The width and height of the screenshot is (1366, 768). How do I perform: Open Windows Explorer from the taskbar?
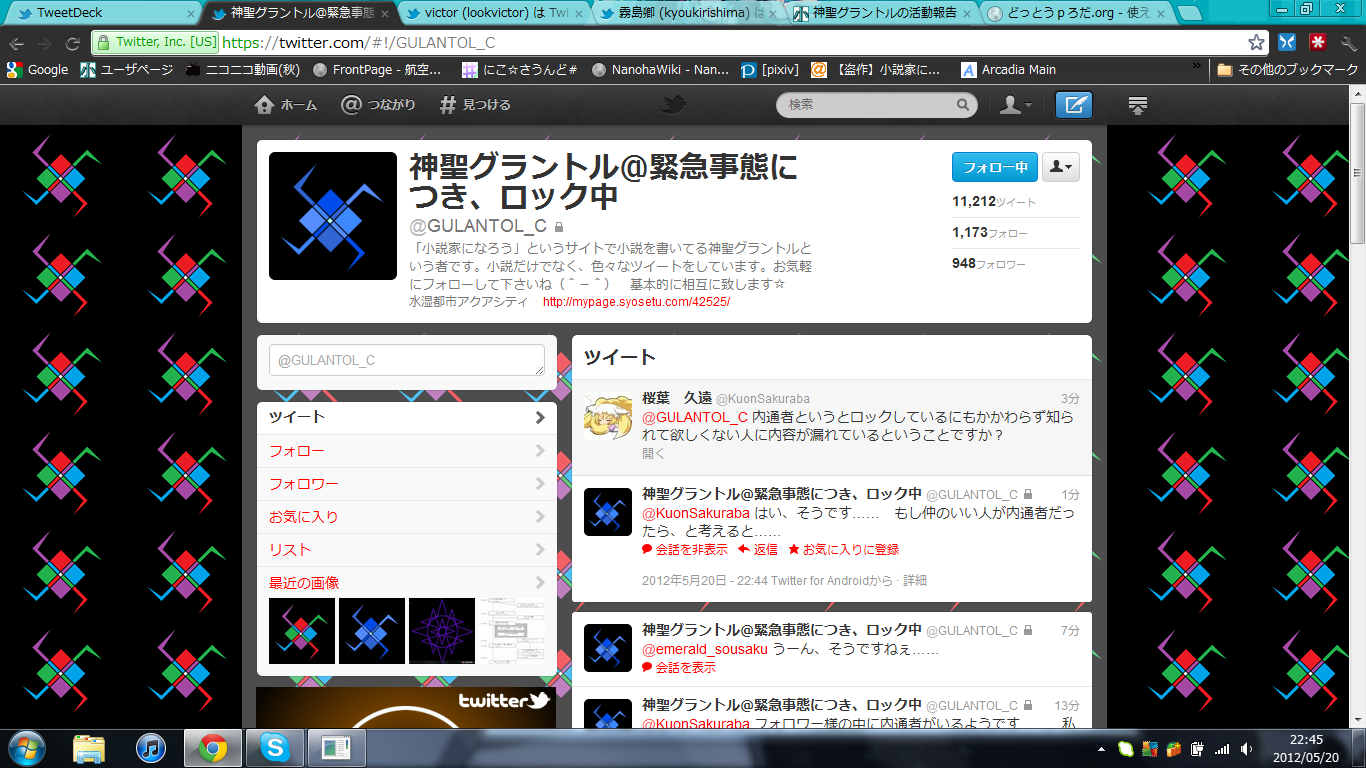point(89,747)
